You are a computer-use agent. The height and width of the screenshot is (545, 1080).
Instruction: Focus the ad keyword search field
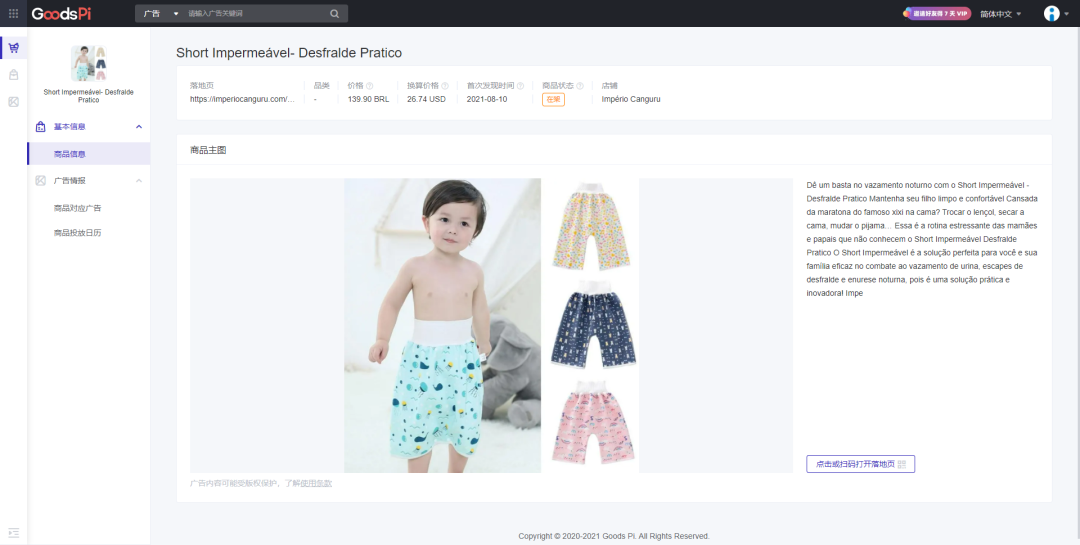[x=255, y=14]
